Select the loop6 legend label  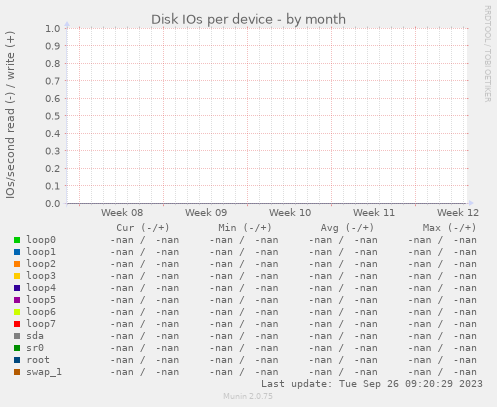click(41, 312)
